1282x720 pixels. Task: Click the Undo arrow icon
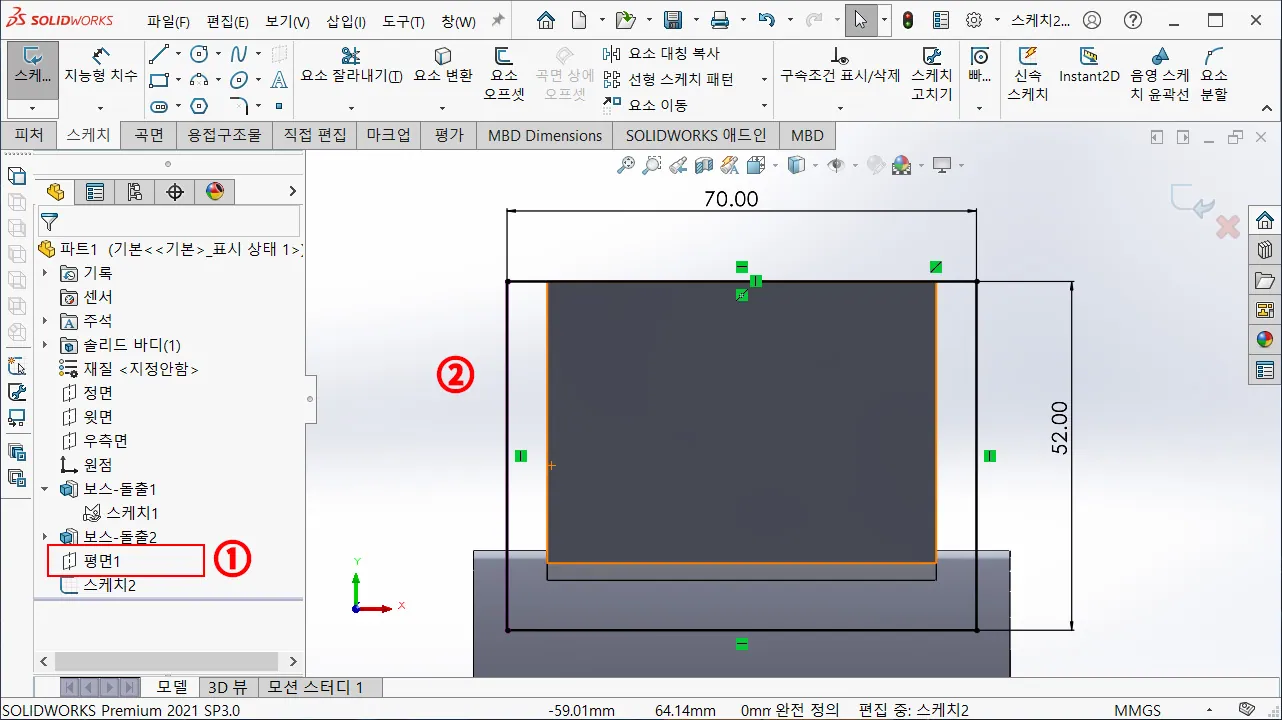click(766, 20)
